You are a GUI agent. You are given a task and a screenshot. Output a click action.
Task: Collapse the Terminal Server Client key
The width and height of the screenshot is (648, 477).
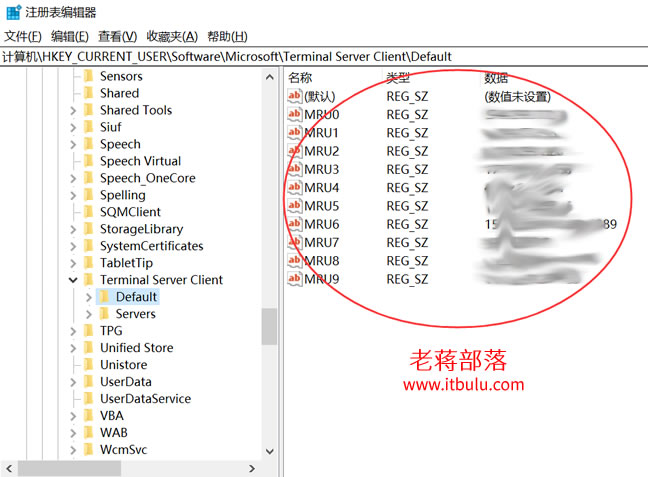click(73, 280)
